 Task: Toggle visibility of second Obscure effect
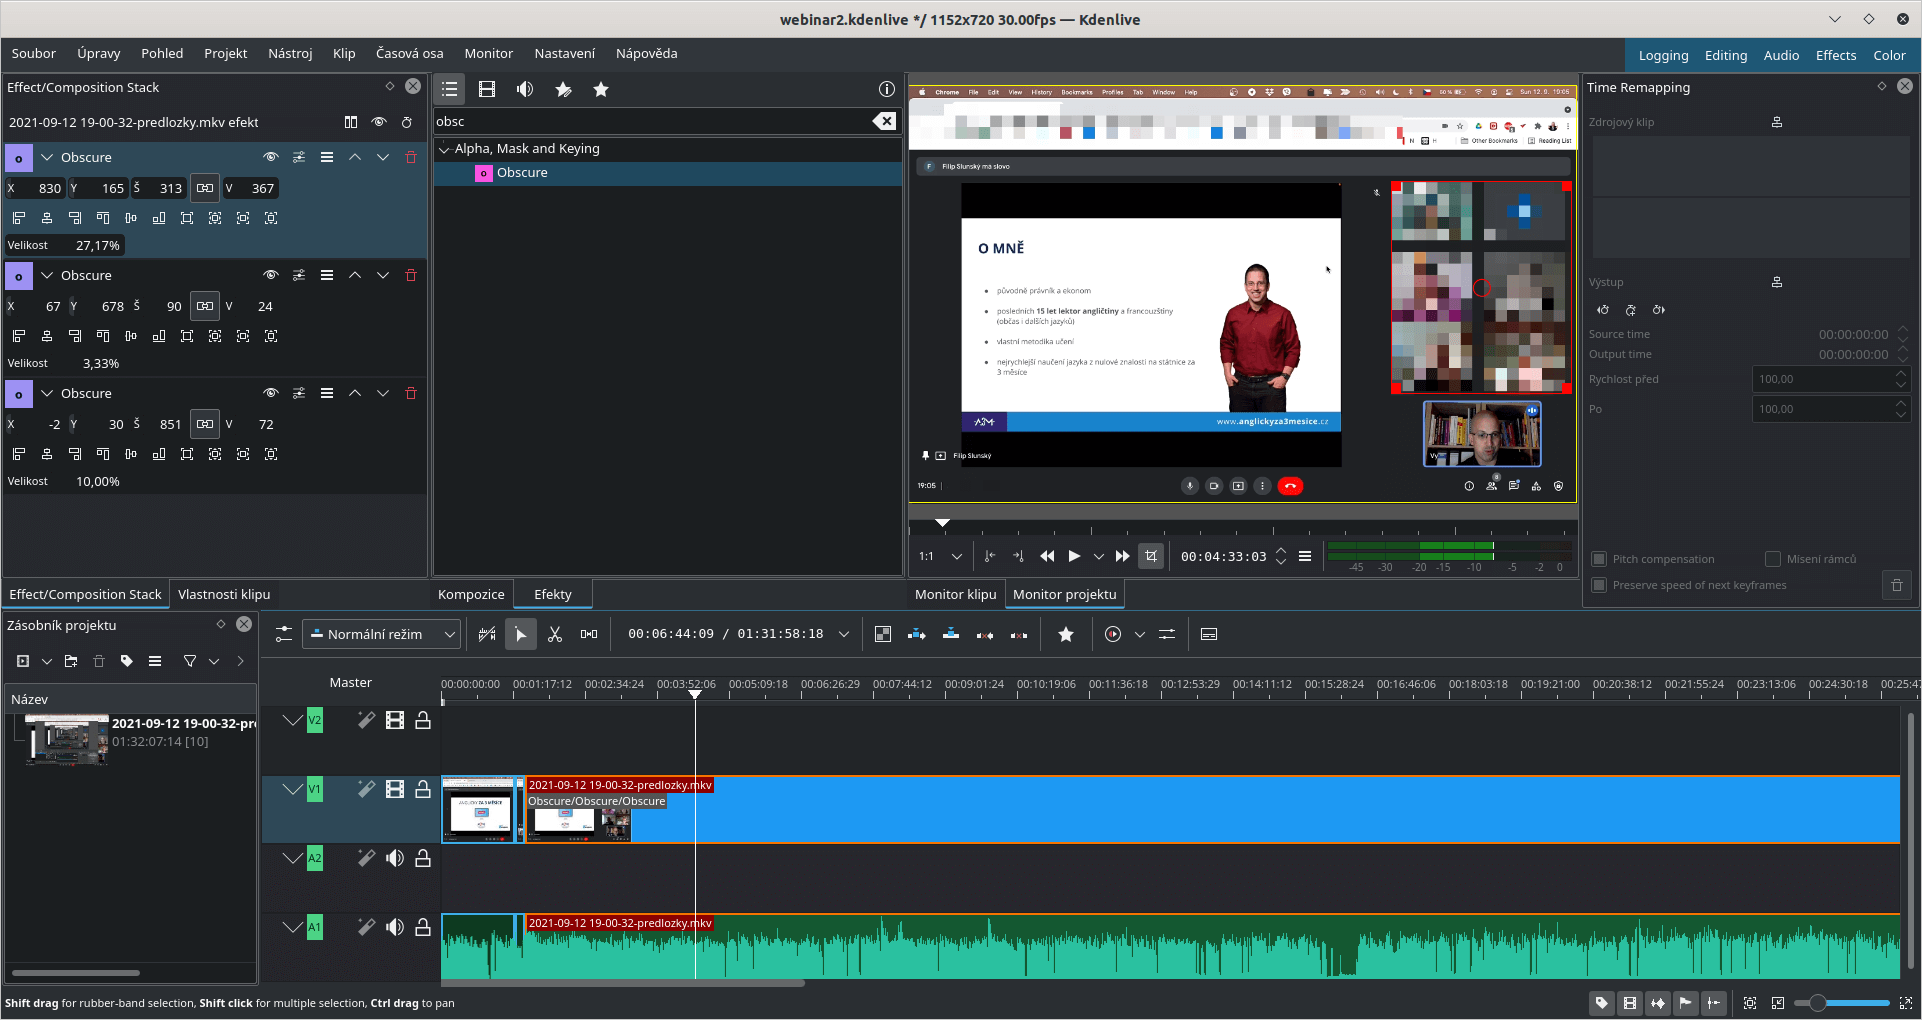tap(270, 275)
